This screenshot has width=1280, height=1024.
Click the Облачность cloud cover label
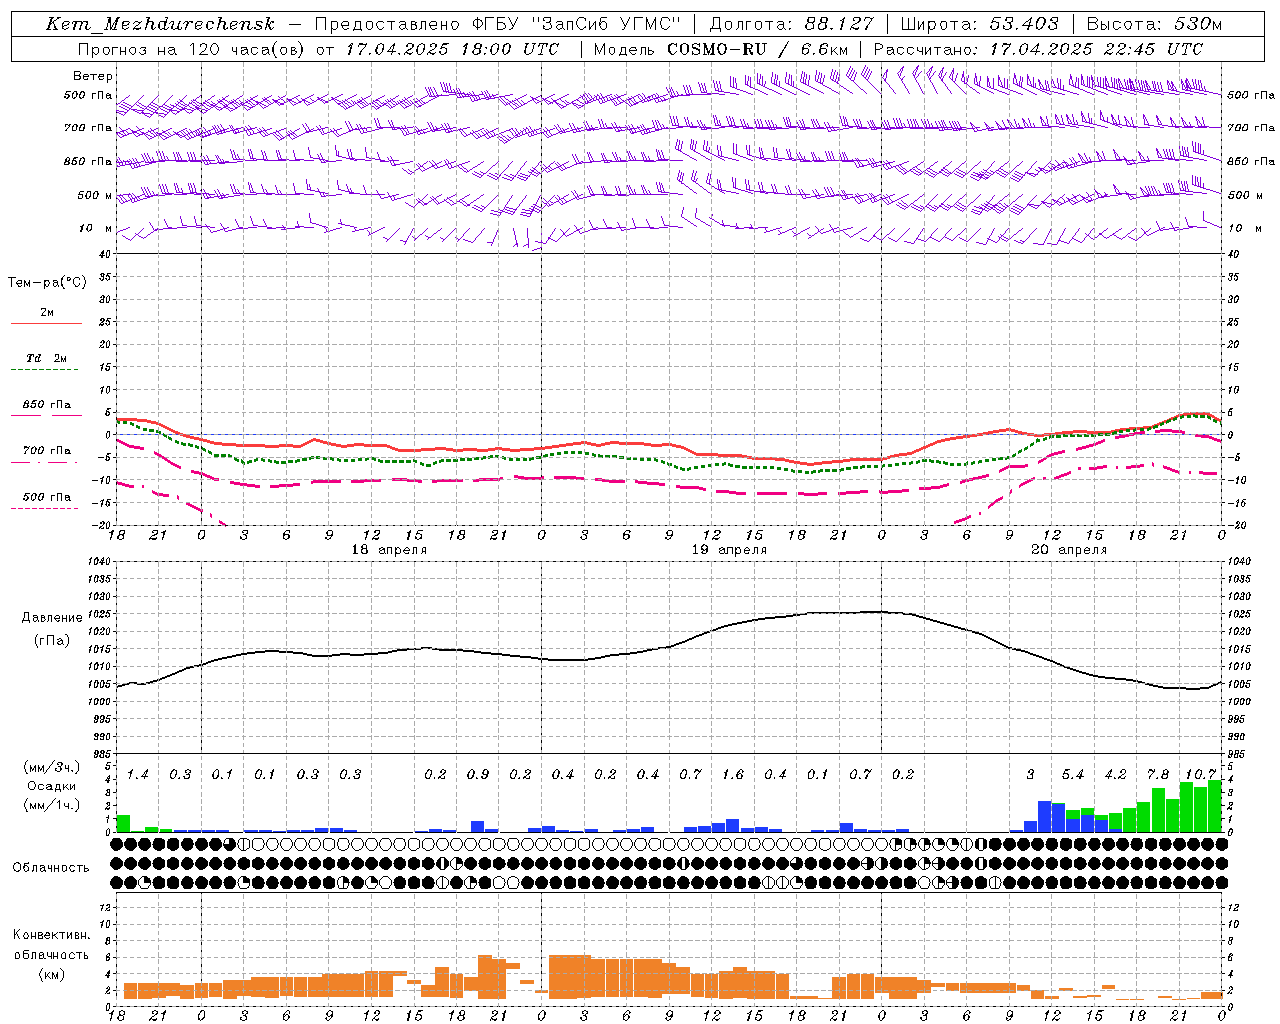[x=51, y=868]
